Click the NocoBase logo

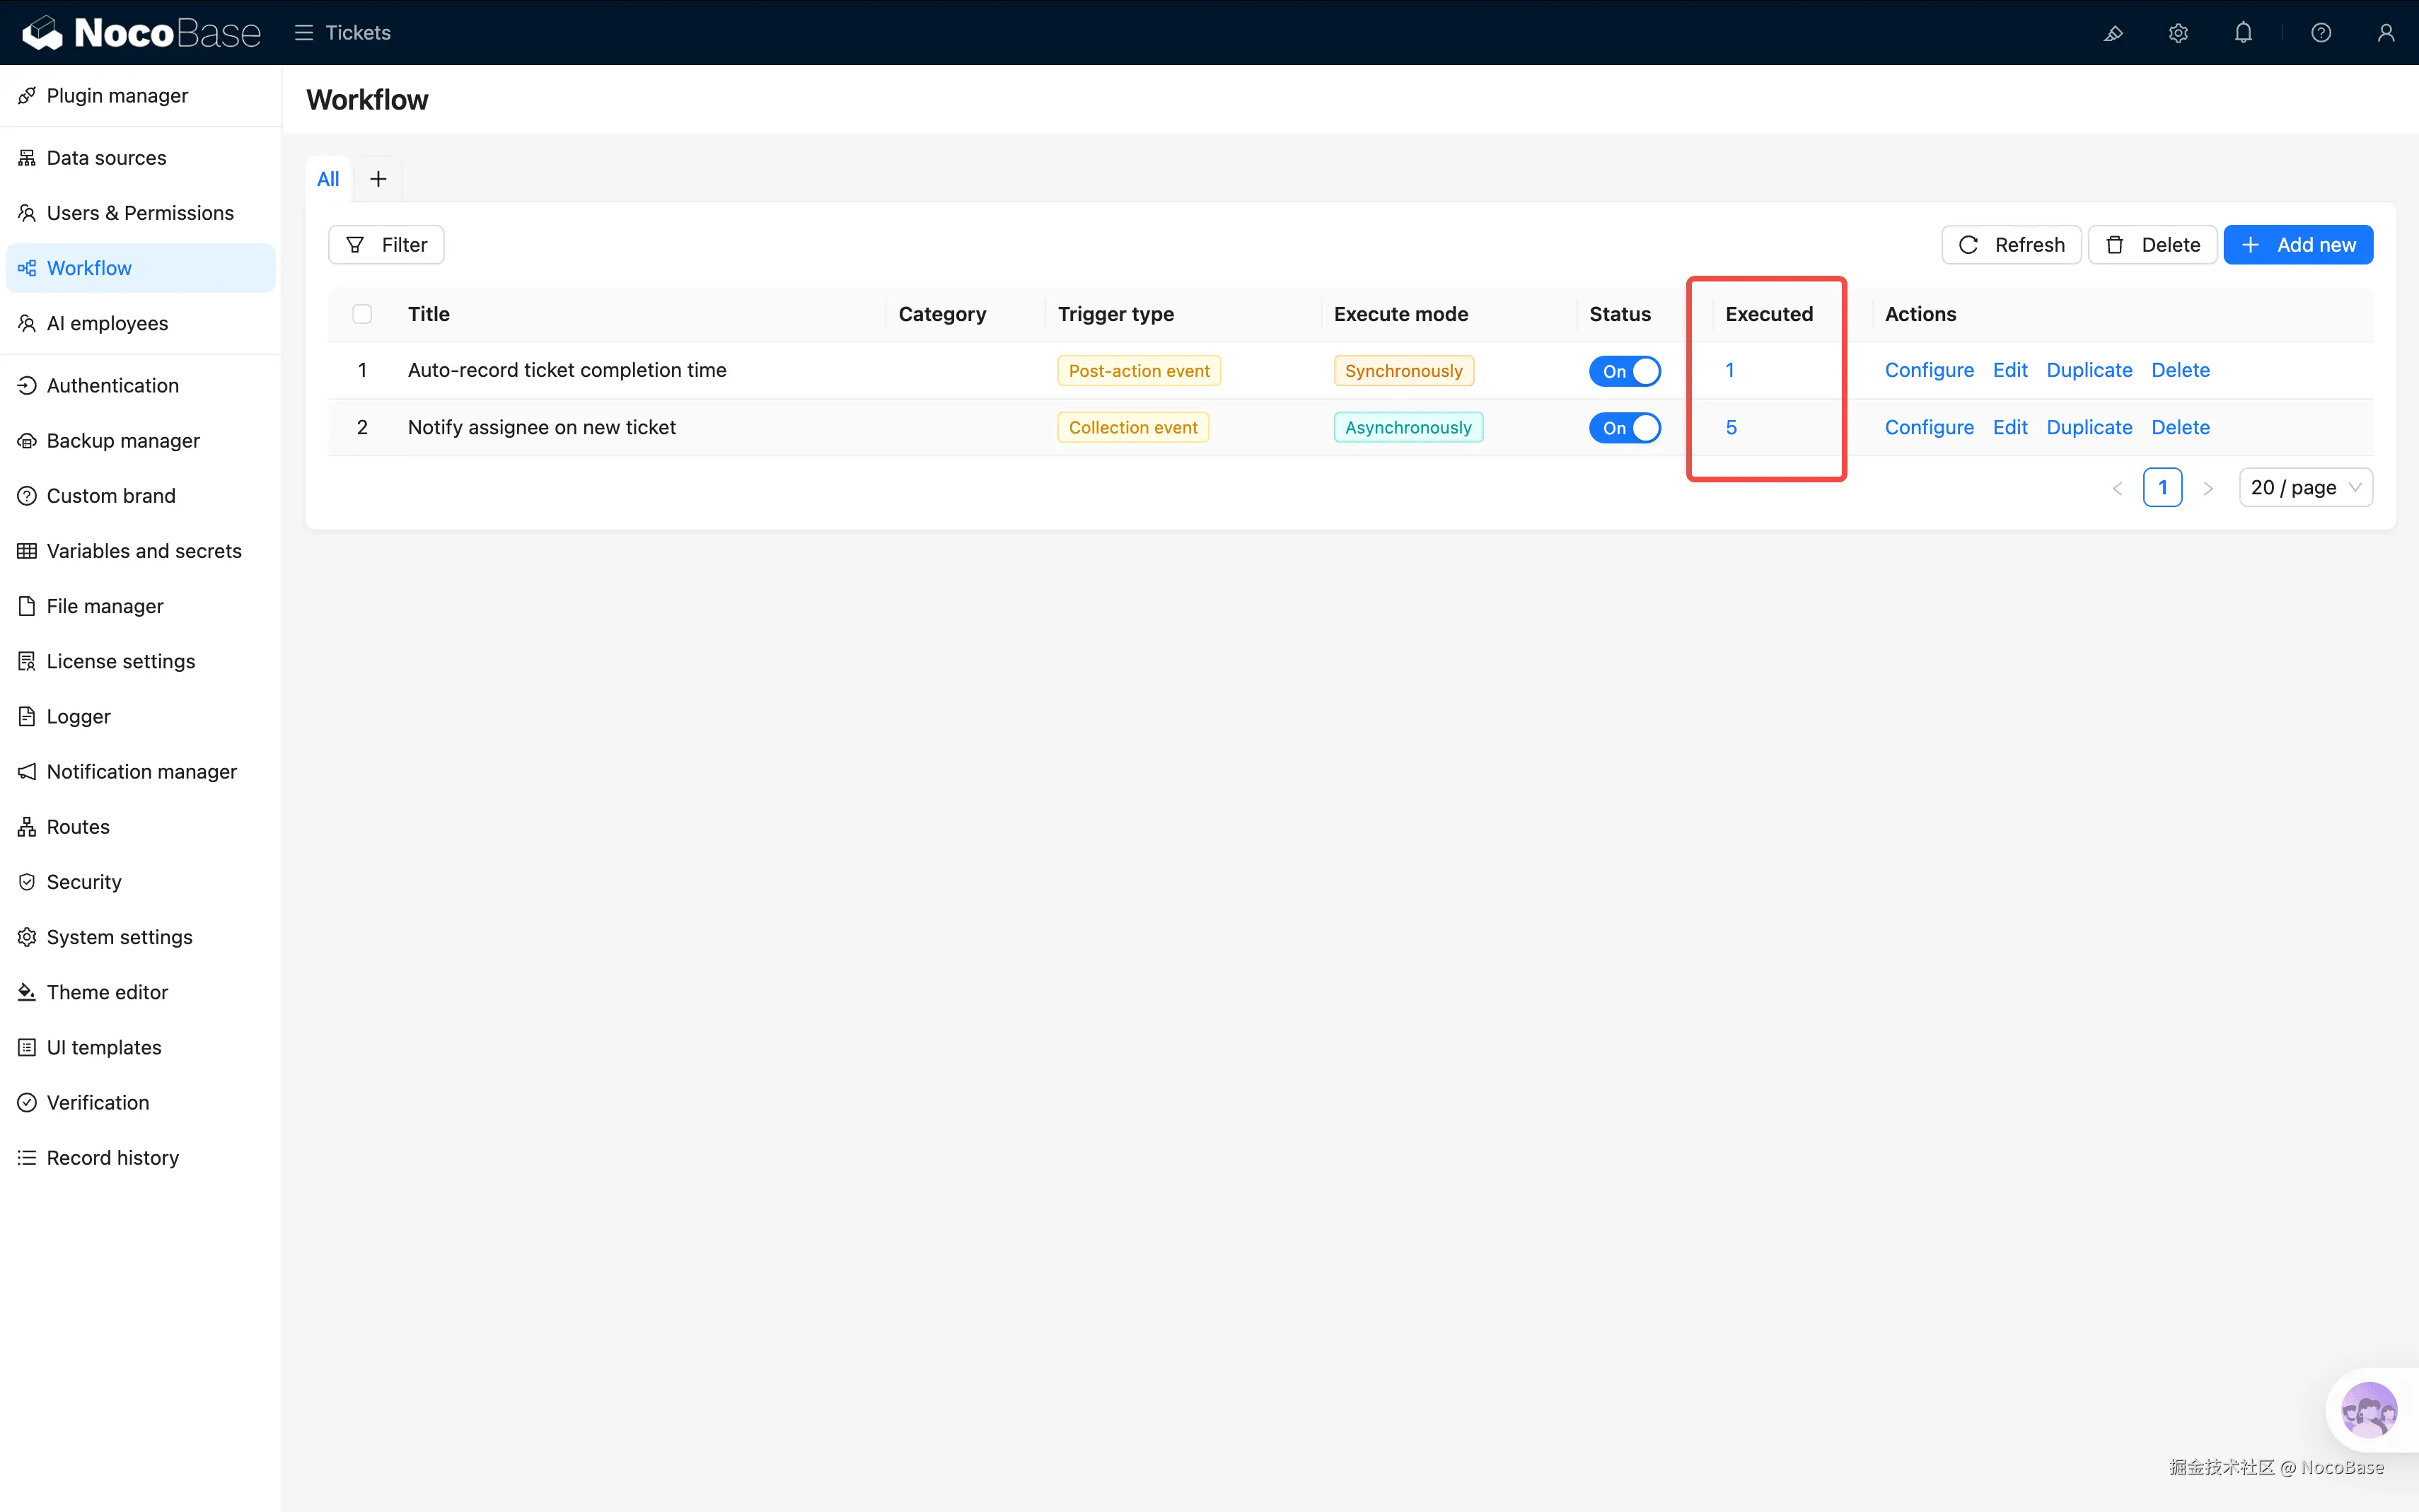(141, 33)
